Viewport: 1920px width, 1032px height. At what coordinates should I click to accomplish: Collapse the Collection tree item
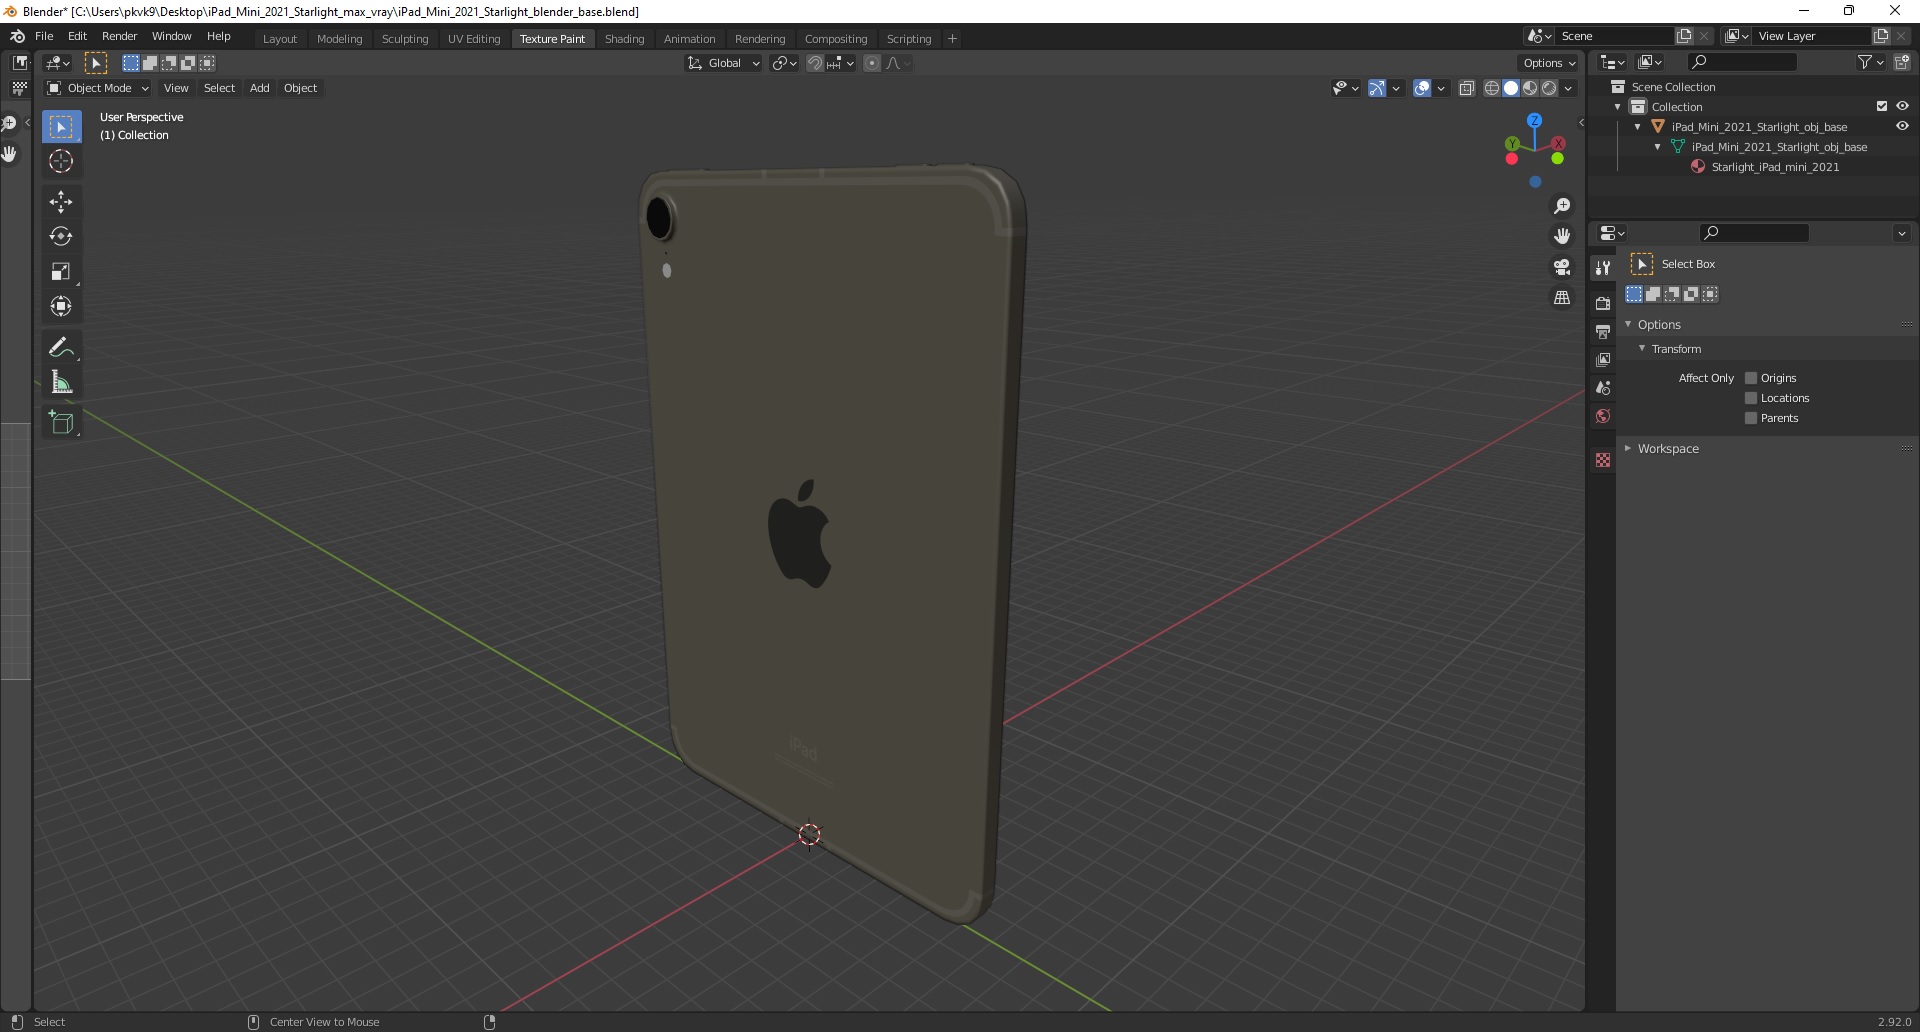point(1618,106)
